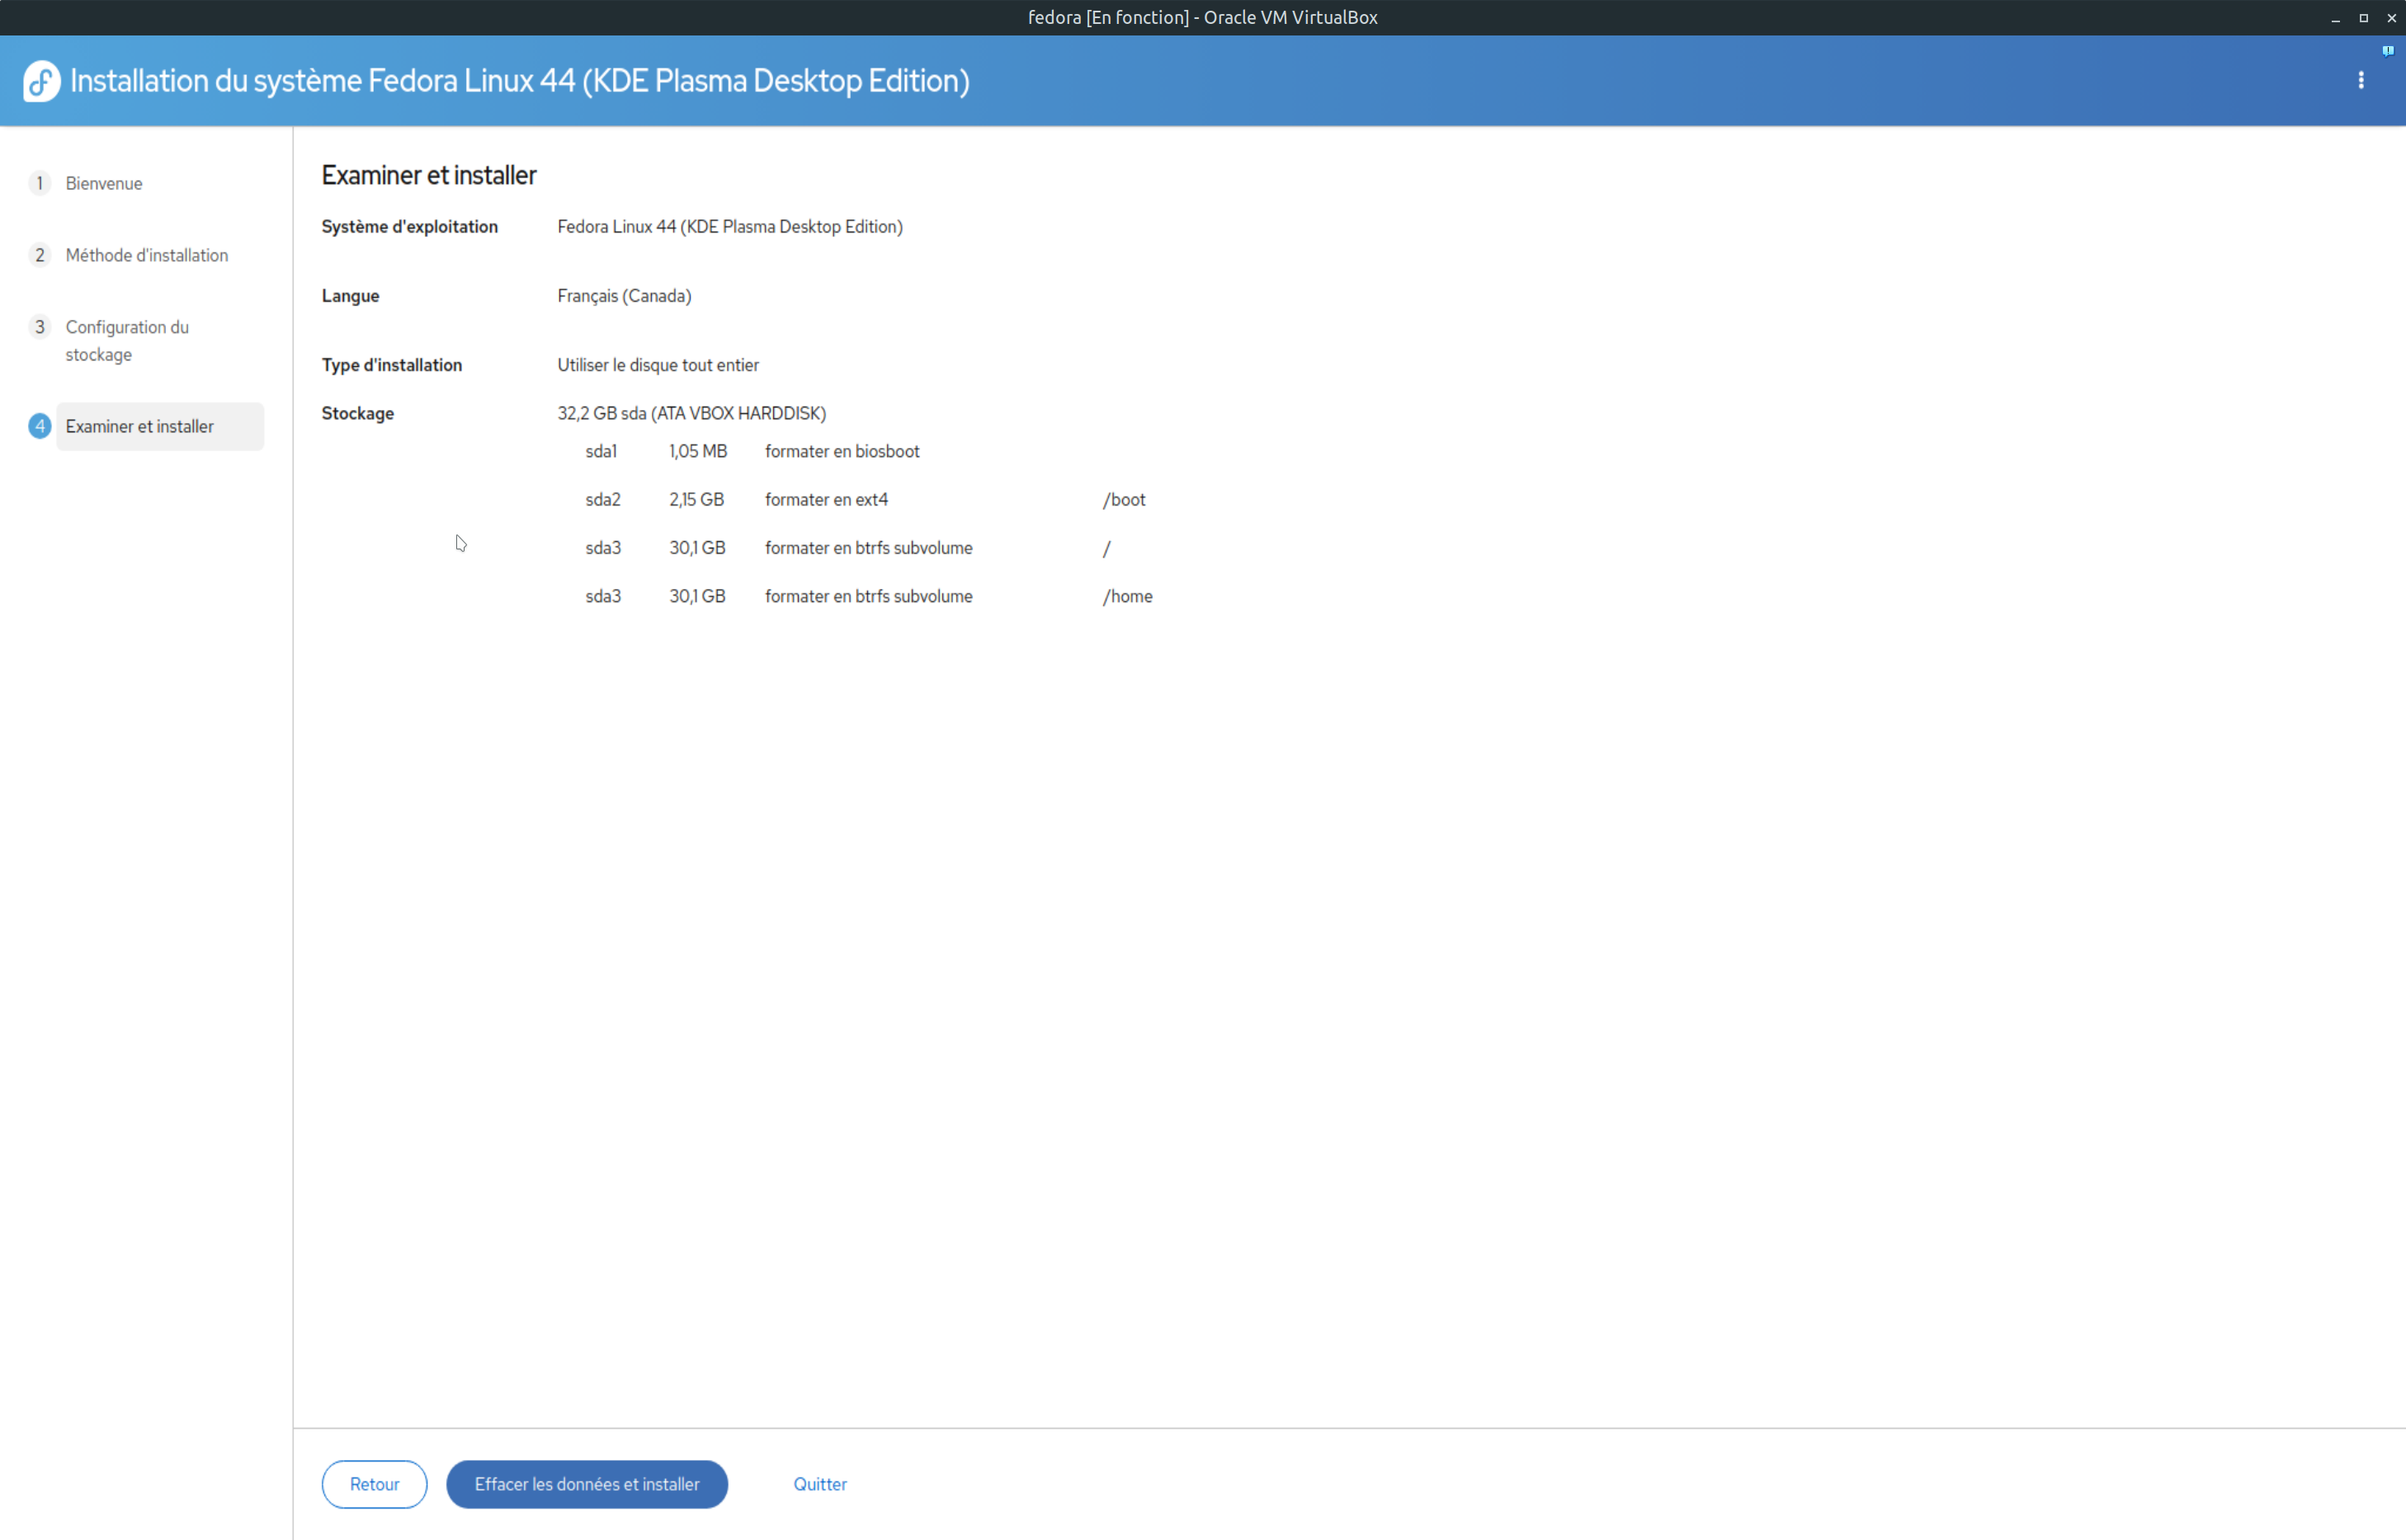This screenshot has width=2406, height=1540.
Task: Close the VirtualBox window
Action: click(2391, 18)
